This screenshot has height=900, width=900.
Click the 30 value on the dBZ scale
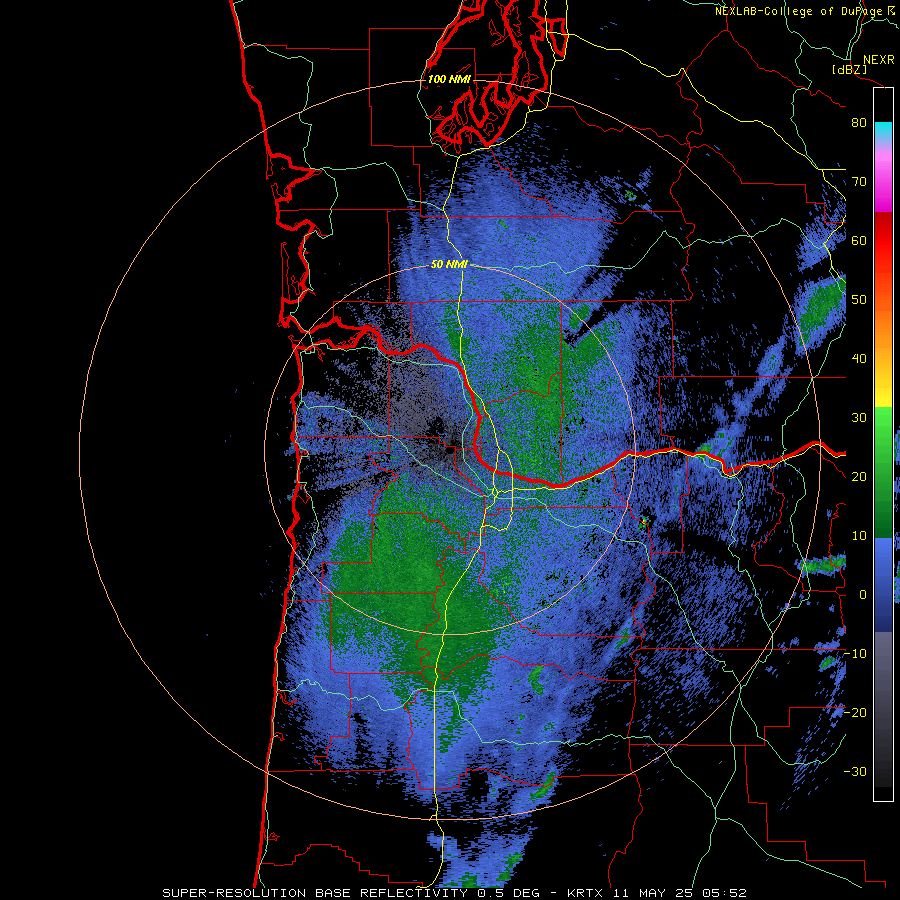859,417
